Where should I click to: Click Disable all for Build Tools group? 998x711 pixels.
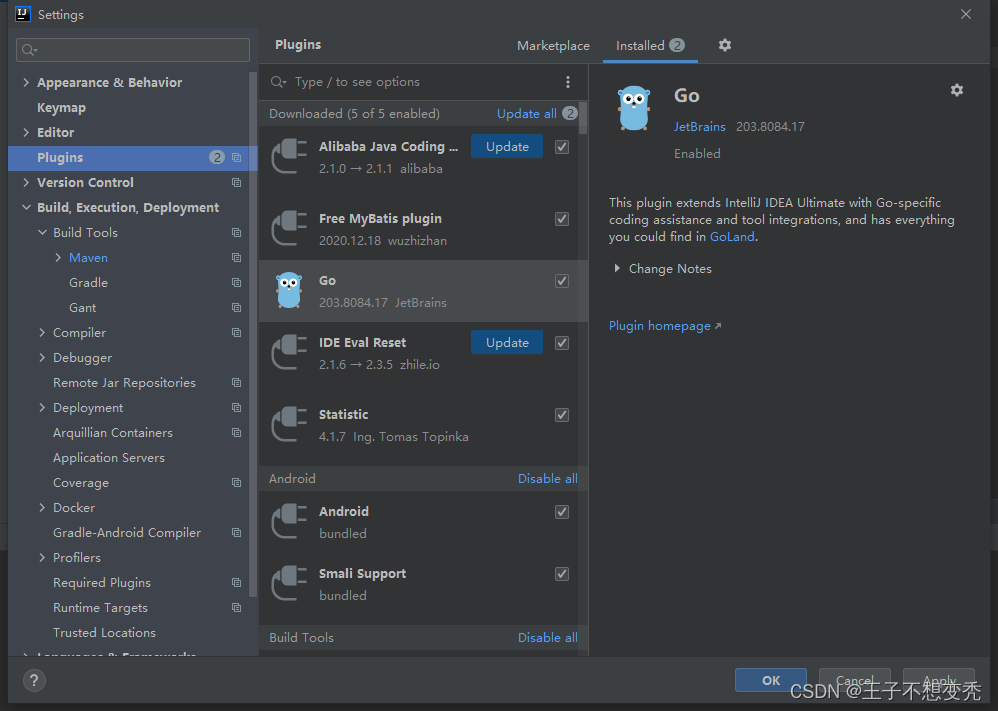(547, 638)
